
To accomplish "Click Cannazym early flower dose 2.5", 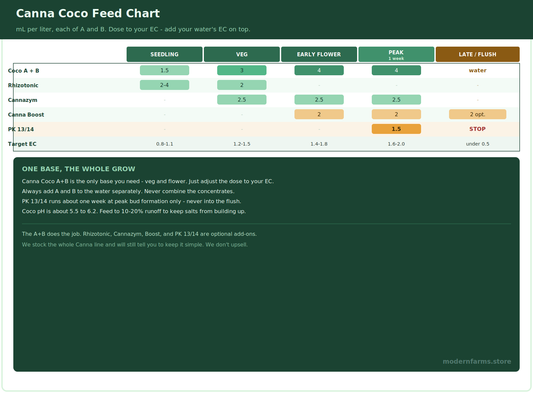I will click(x=319, y=100).
